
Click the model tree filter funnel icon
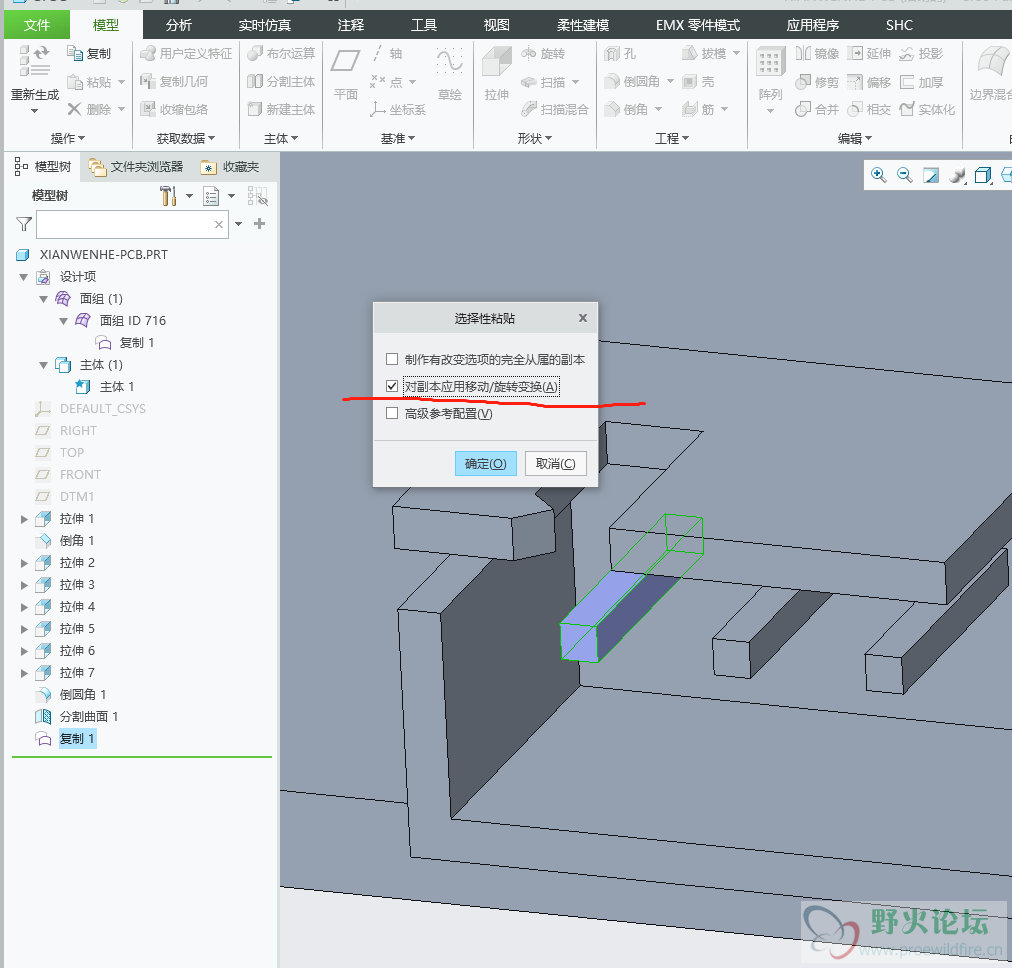24,224
